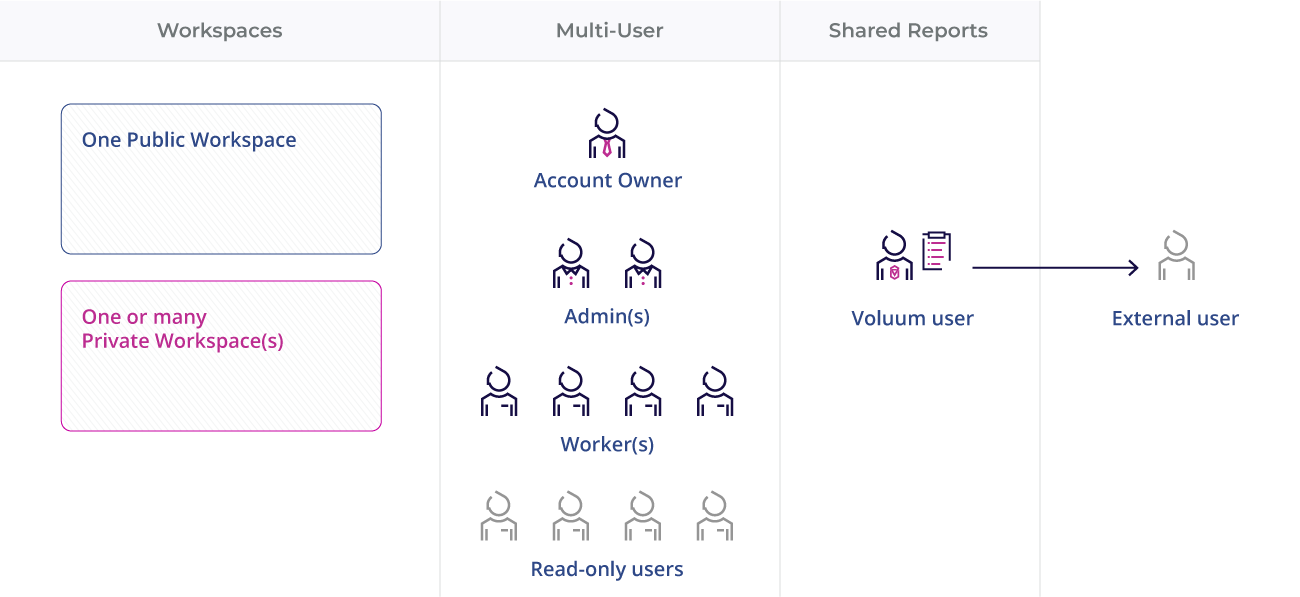
Task: Click the Worker(s) label text
Action: point(606,443)
